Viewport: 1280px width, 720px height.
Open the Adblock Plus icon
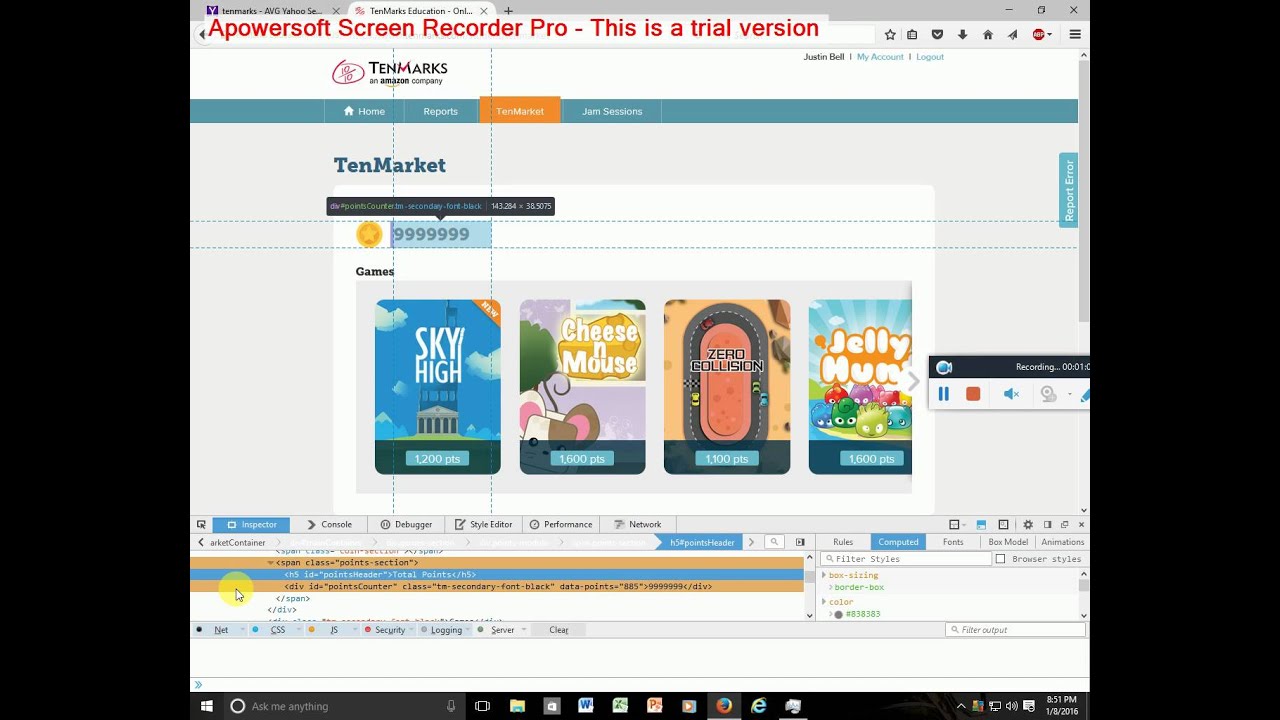1038,34
